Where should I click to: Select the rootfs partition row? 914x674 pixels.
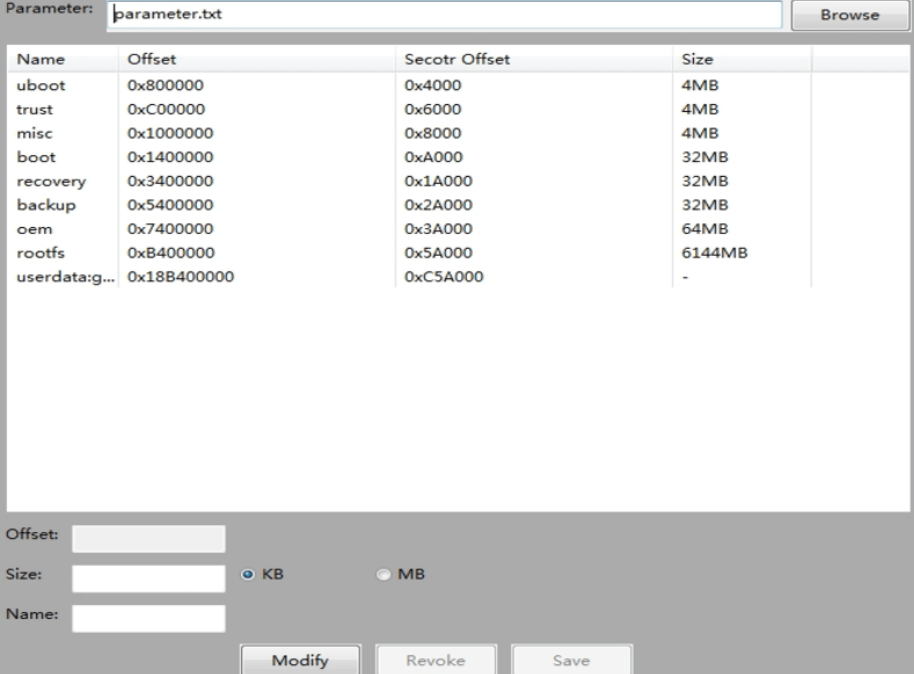pos(409,252)
